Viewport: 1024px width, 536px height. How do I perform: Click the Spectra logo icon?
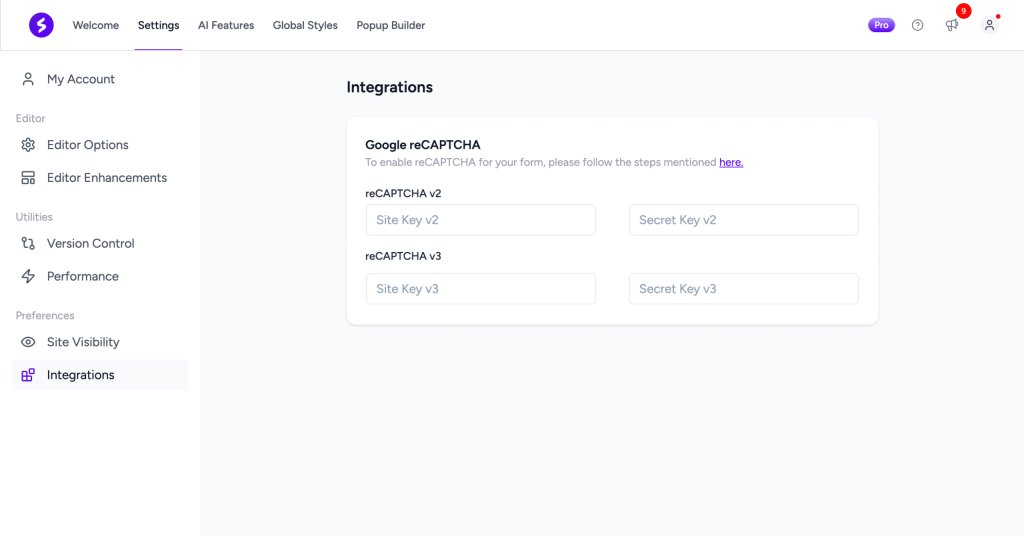click(x=41, y=25)
